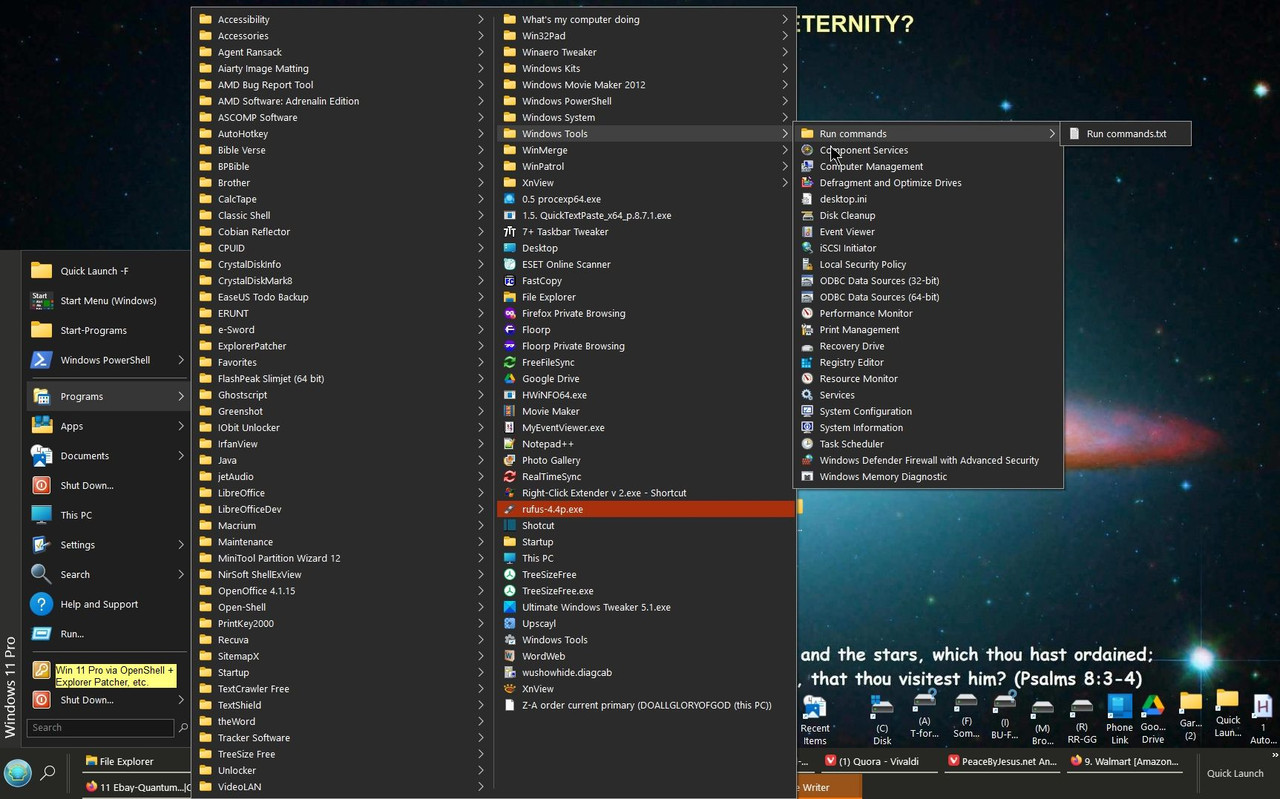Open the Resource Monitor icon

pos(808,378)
